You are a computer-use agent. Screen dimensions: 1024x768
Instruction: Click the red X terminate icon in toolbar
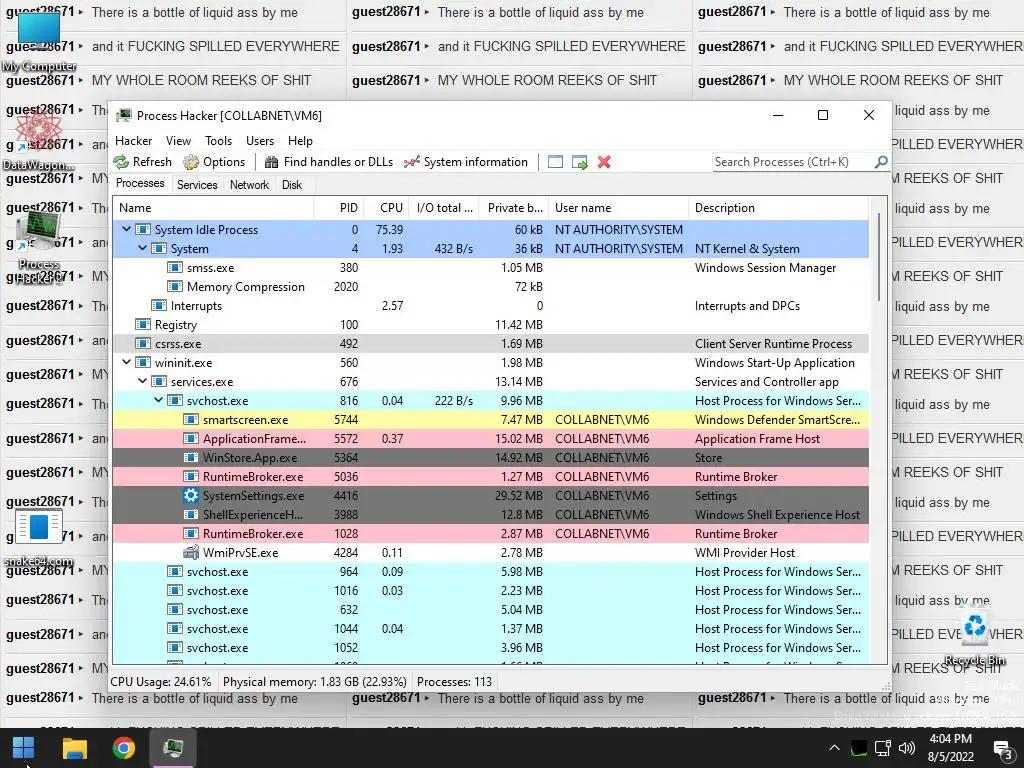(x=604, y=162)
